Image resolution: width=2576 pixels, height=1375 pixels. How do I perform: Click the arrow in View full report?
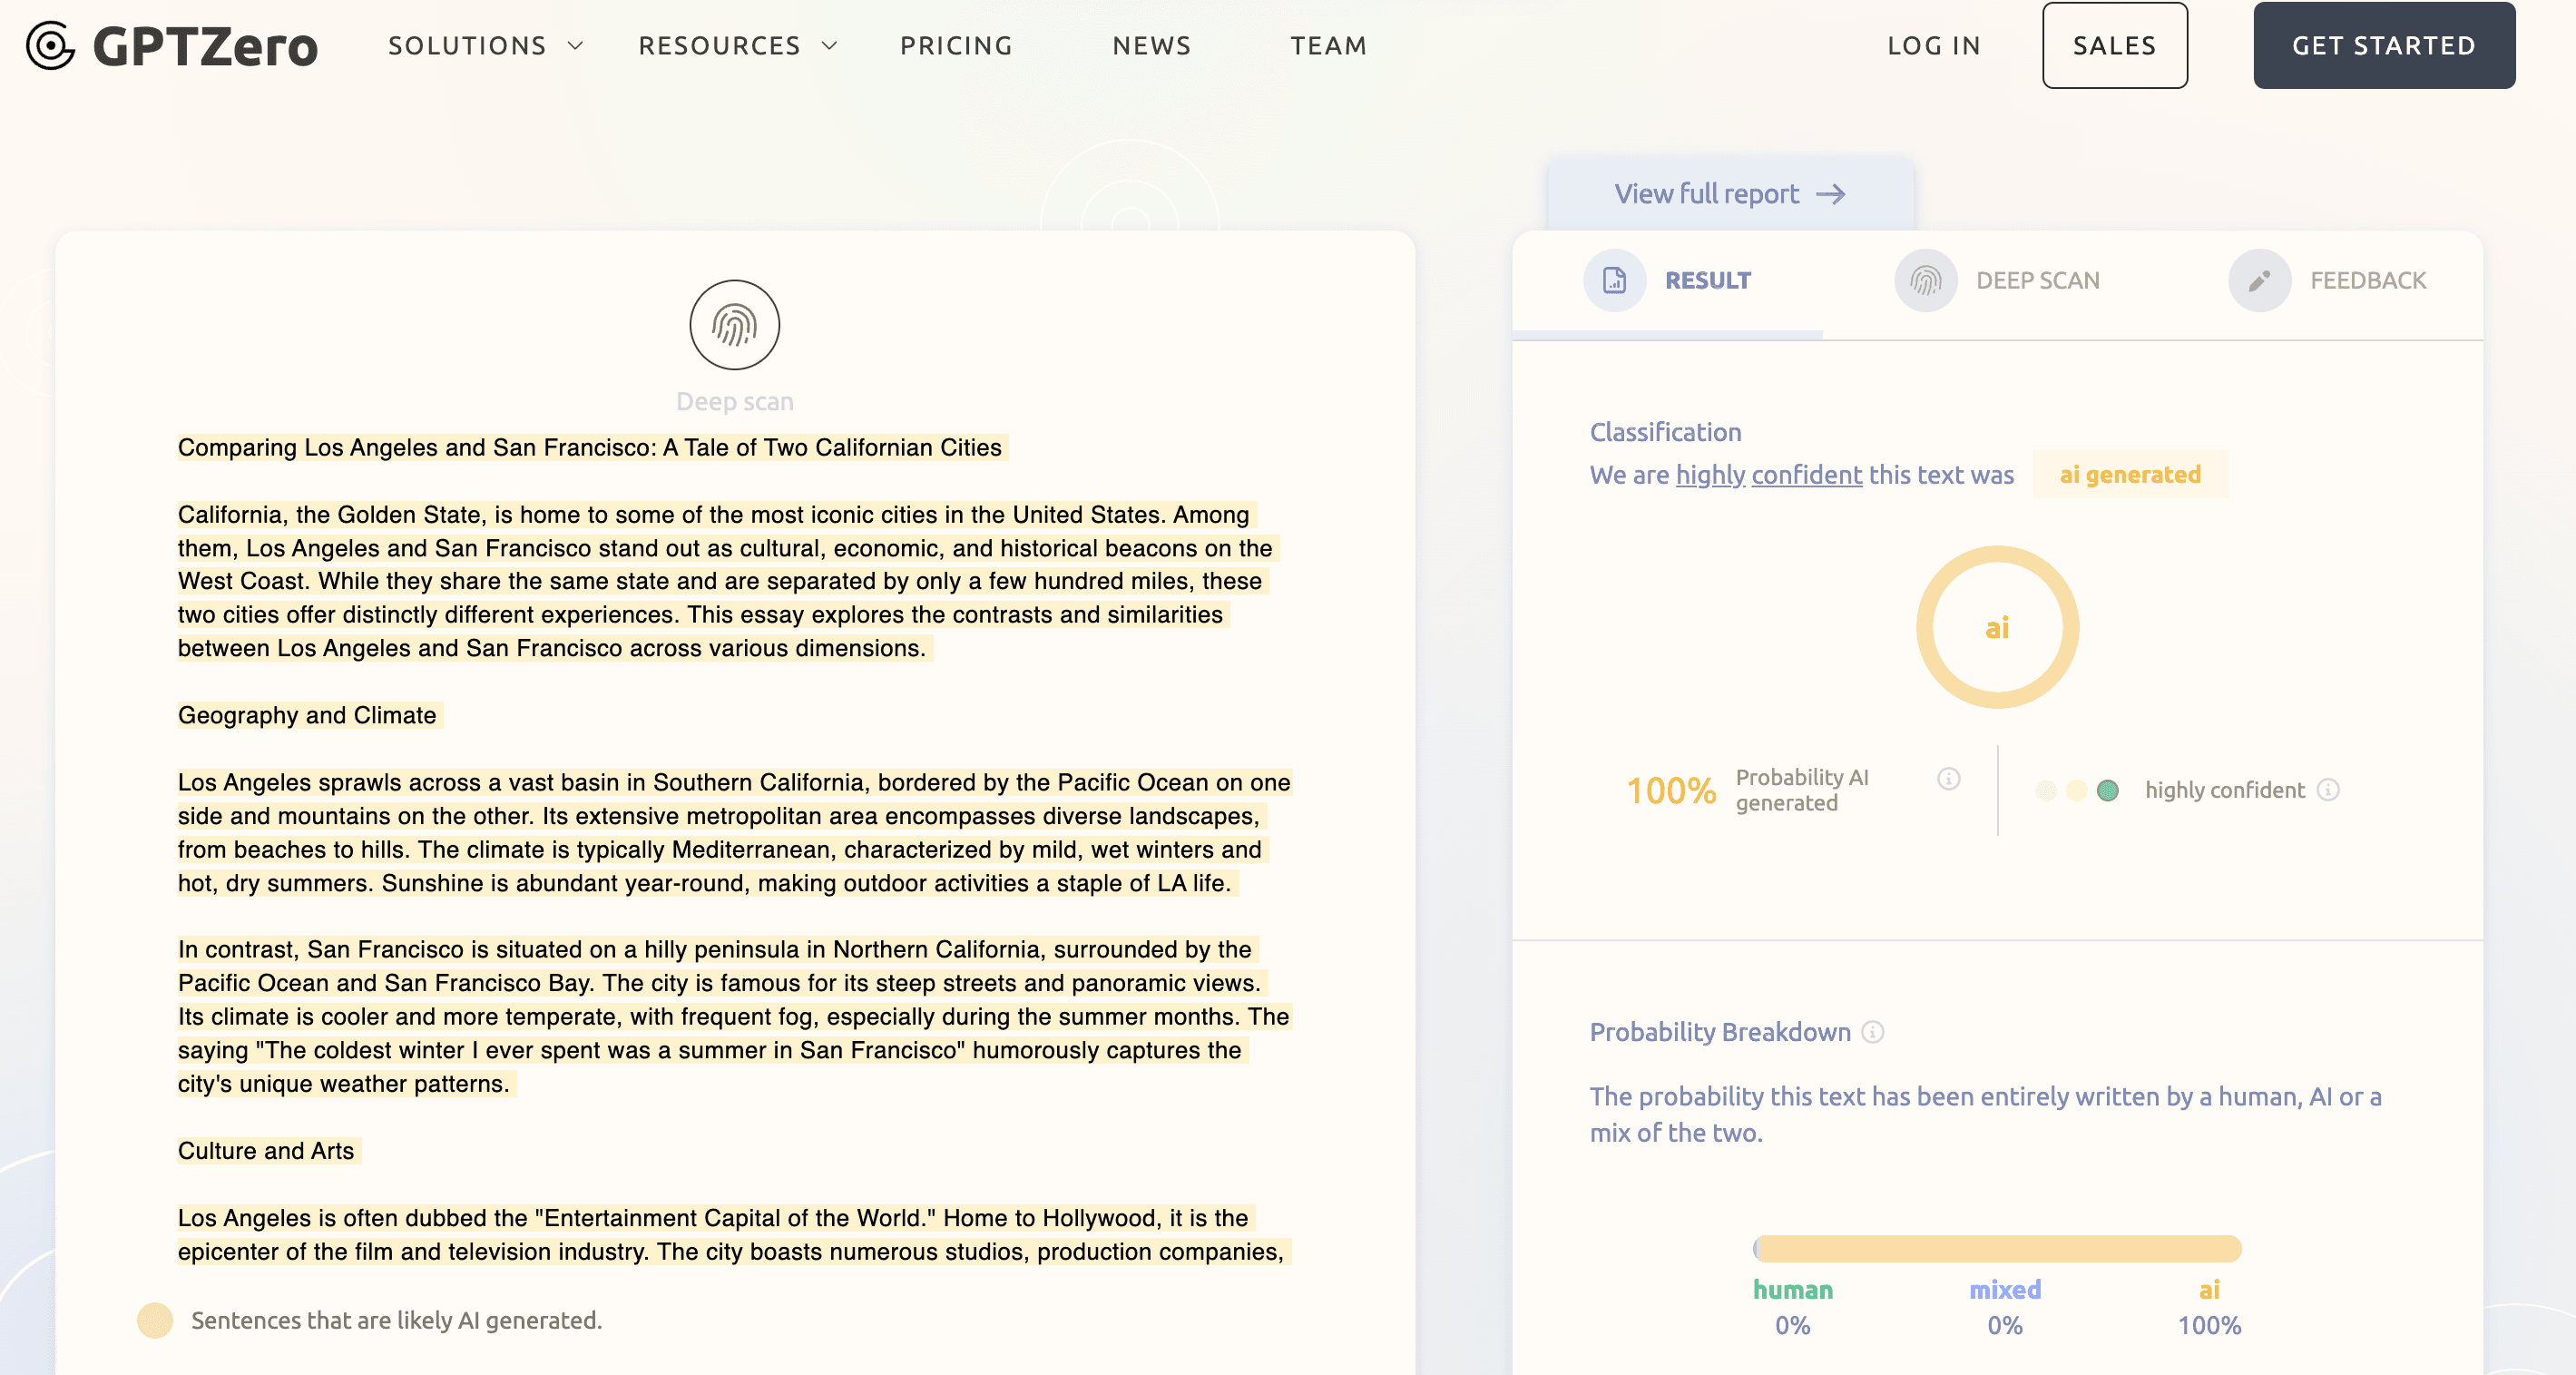(x=1831, y=194)
